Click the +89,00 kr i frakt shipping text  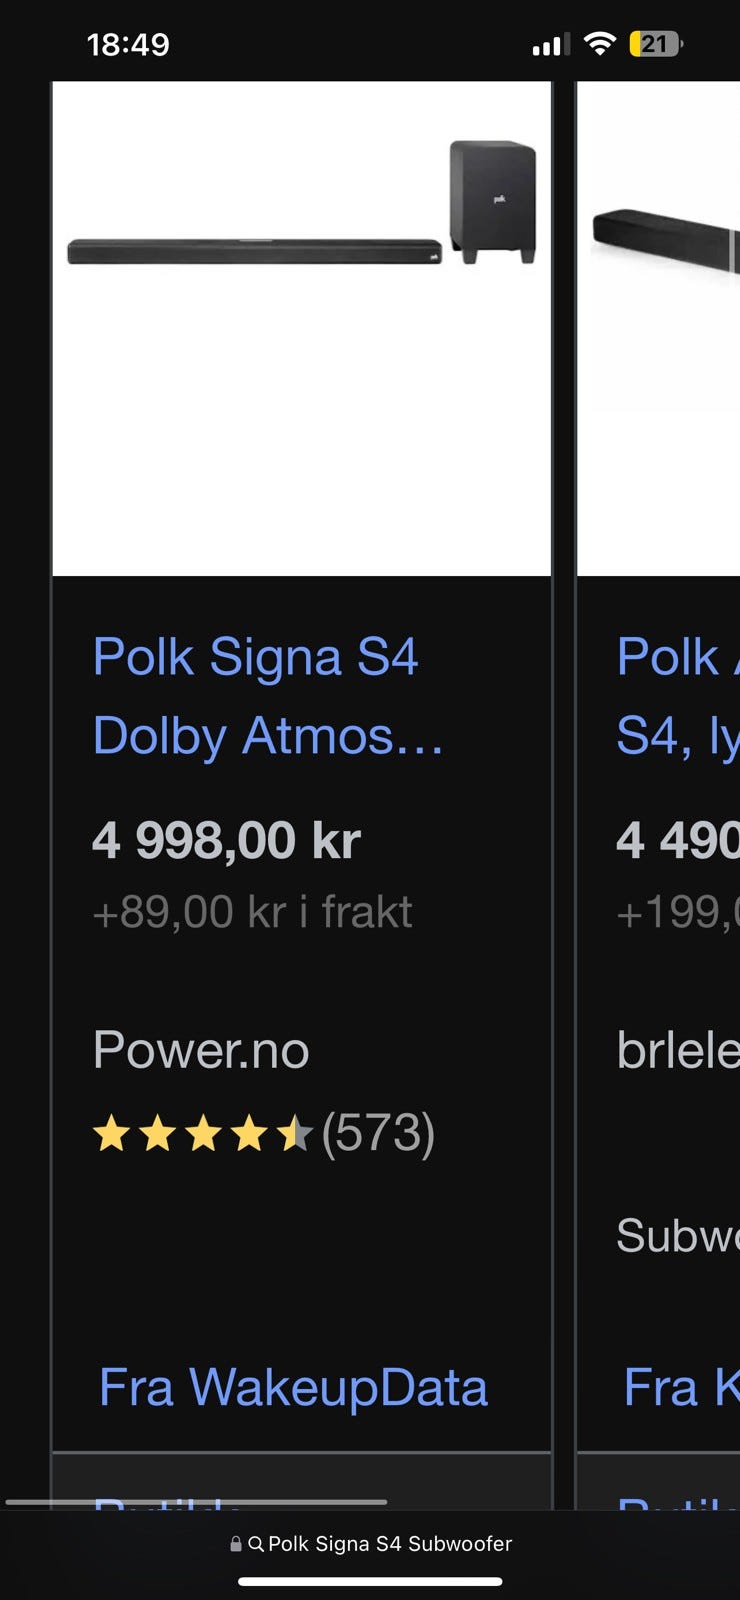252,912
